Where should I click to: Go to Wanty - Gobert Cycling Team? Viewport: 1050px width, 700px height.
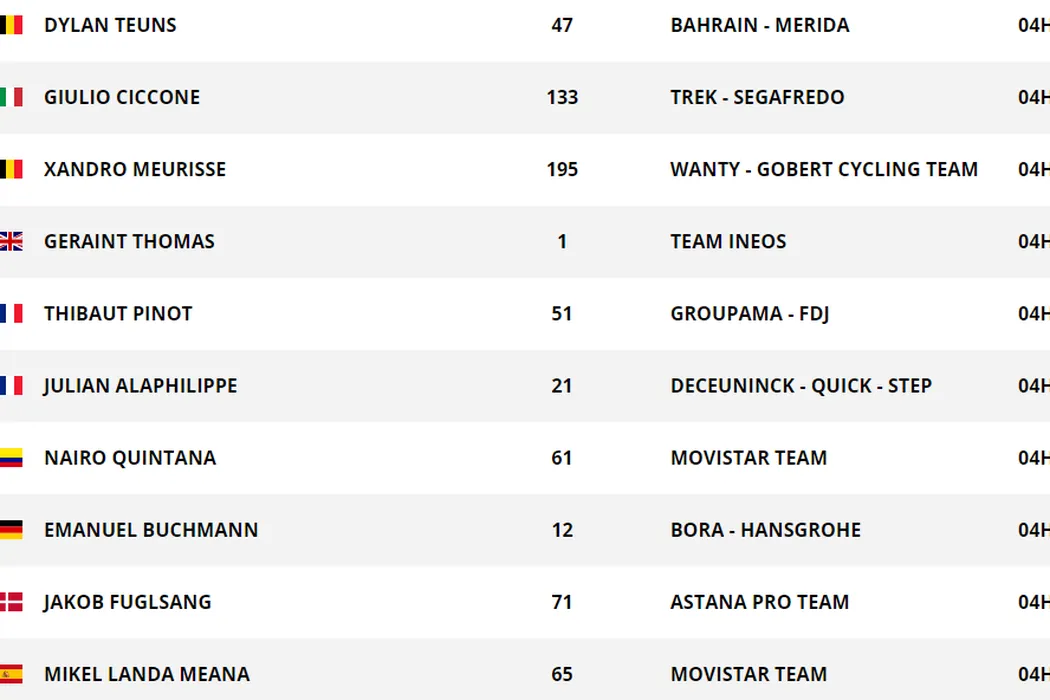(824, 169)
